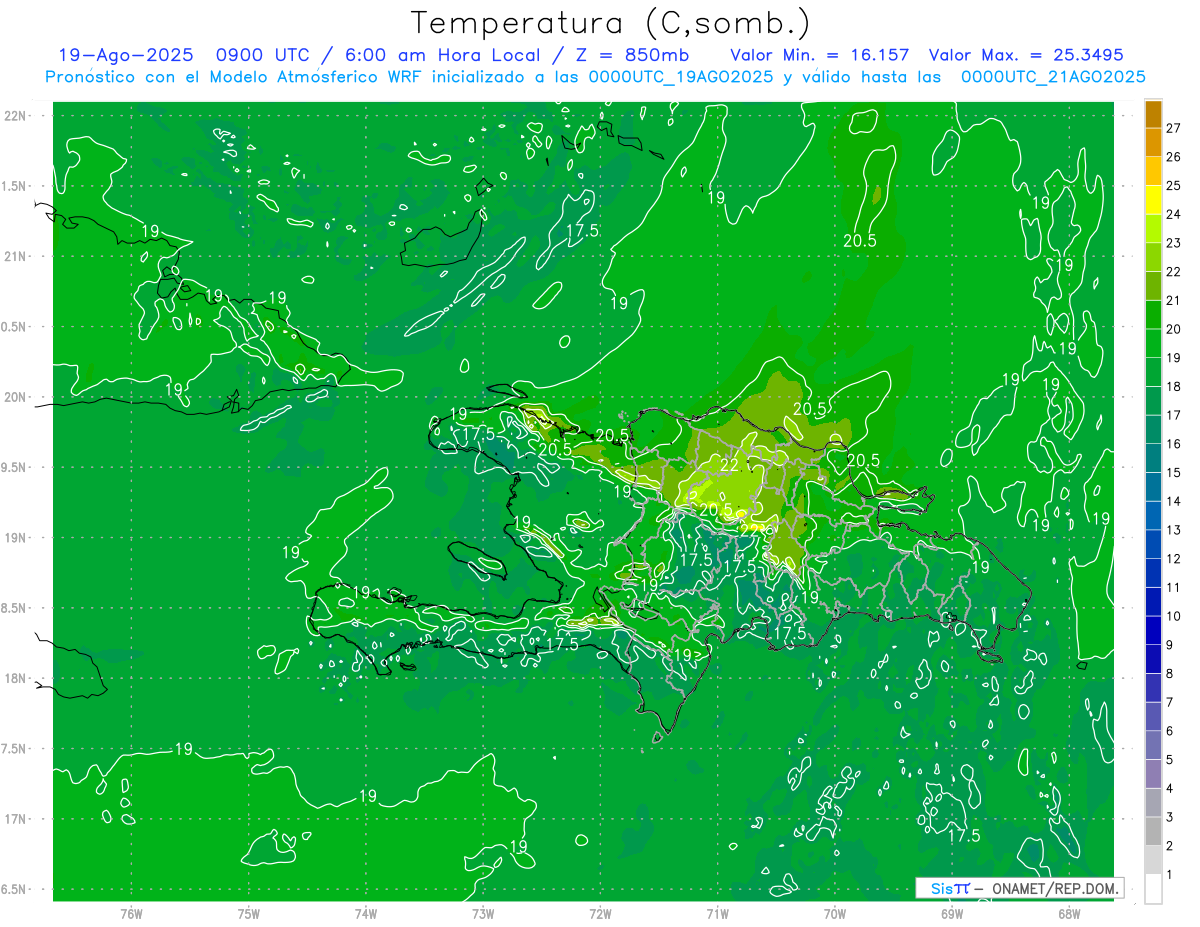Click the "6" label on the color scale

coord(1169,731)
